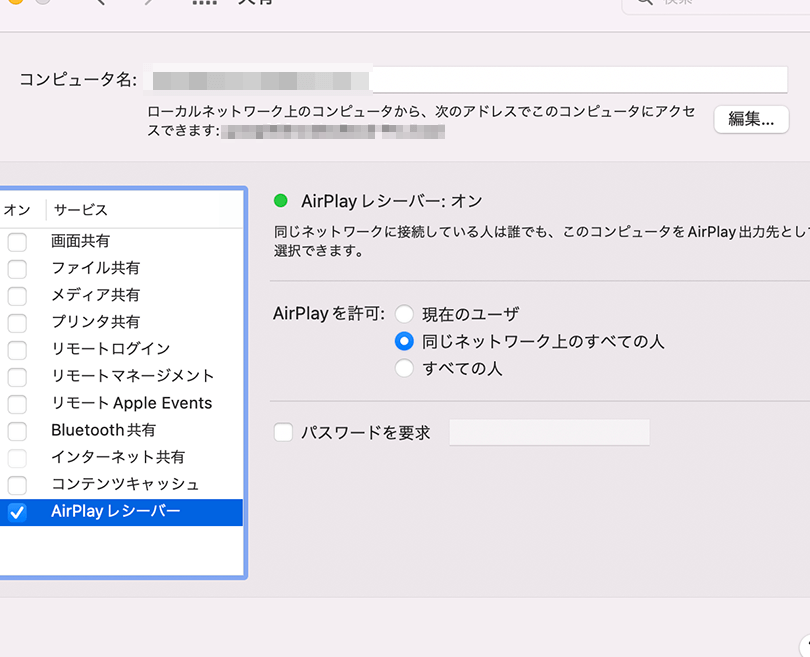This screenshot has height=657, width=810.
Task: Select the 現在のユーザ radio option
Action: pyautogui.click(x=404, y=314)
